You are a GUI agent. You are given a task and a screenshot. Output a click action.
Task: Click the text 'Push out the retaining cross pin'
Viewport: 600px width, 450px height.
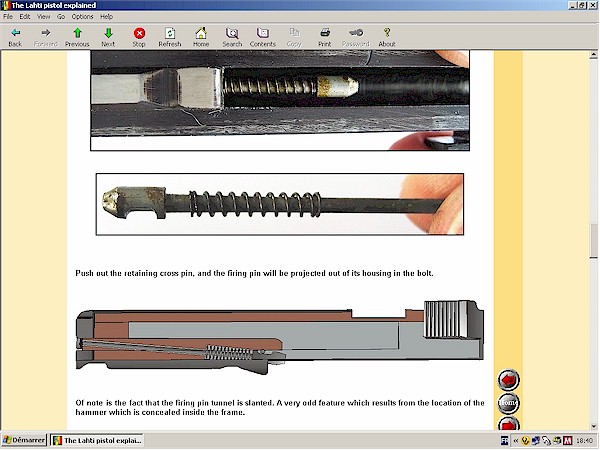[135, 273]
